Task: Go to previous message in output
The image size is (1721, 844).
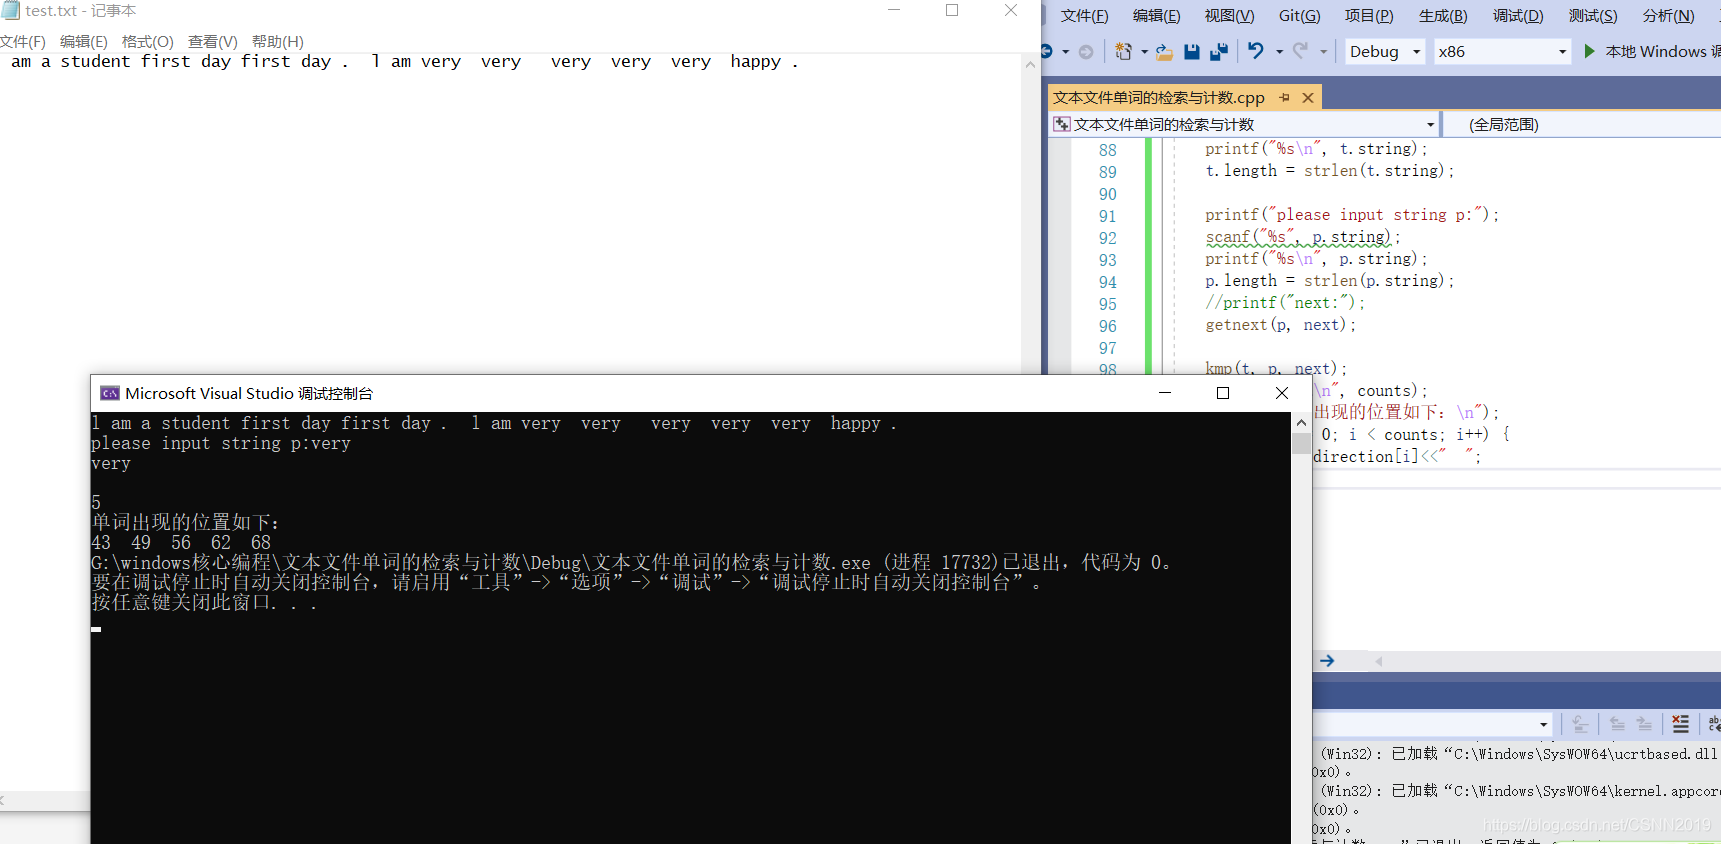Action: tap(1617, 724)
